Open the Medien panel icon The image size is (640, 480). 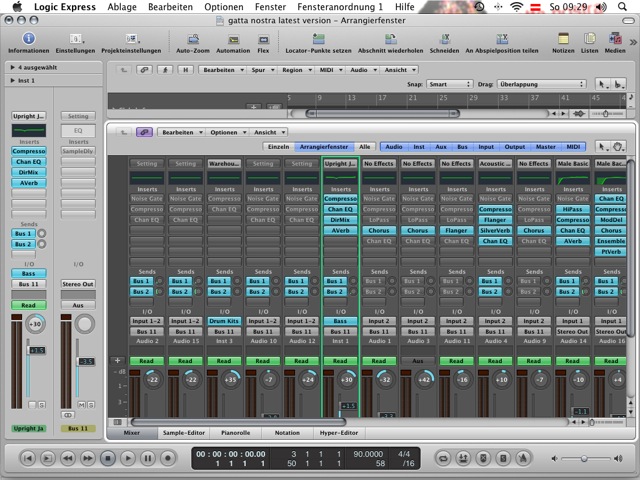click(615, 39)
